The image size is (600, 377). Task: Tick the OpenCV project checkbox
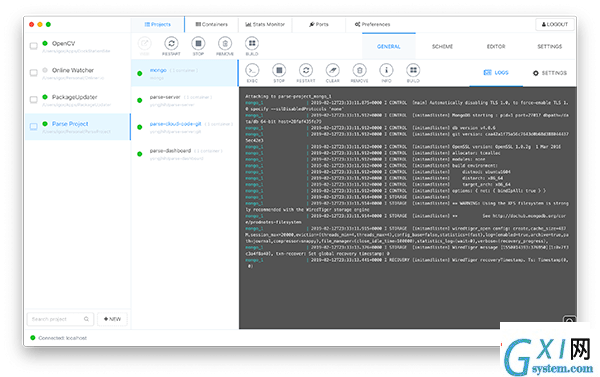pyautogui.click(x=34, y=46)
